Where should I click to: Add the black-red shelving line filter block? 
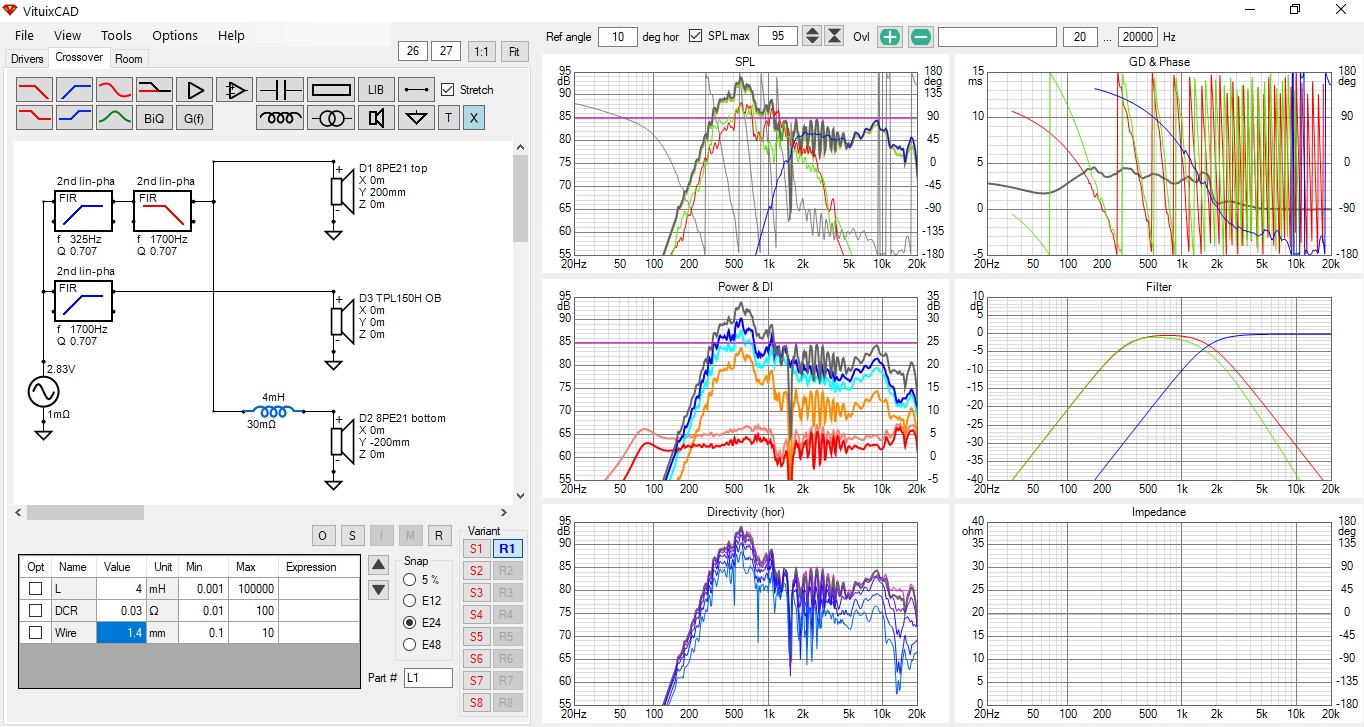[154, 90]
